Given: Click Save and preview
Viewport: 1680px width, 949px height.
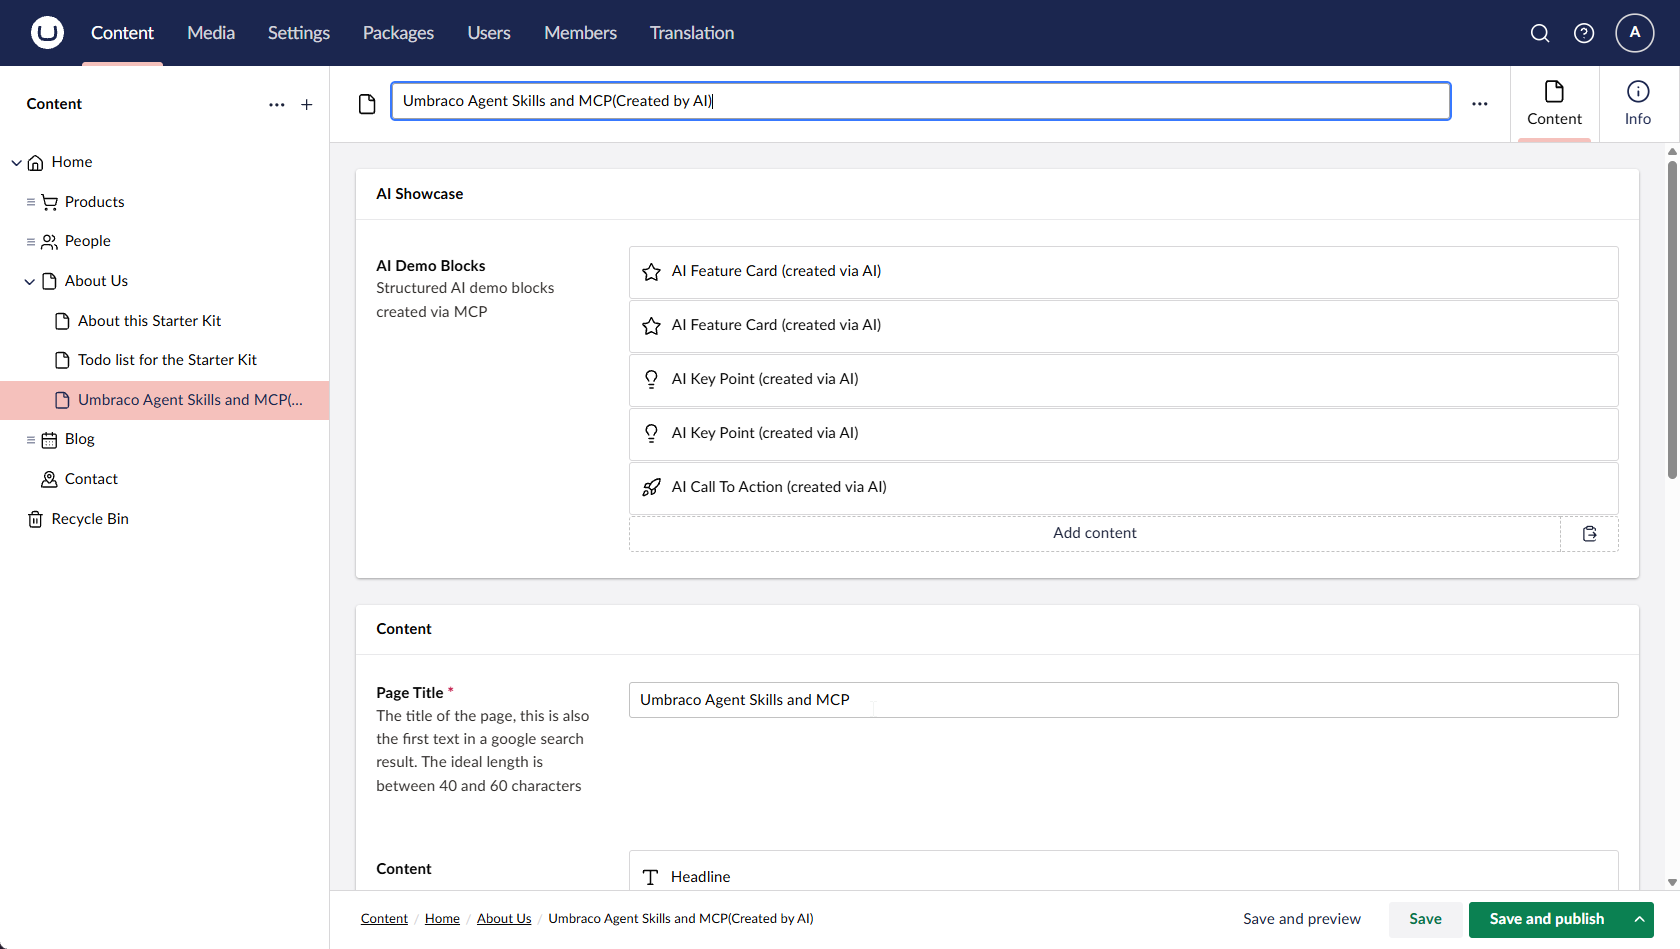Looking at the screenshot, I should (1302, 919).
